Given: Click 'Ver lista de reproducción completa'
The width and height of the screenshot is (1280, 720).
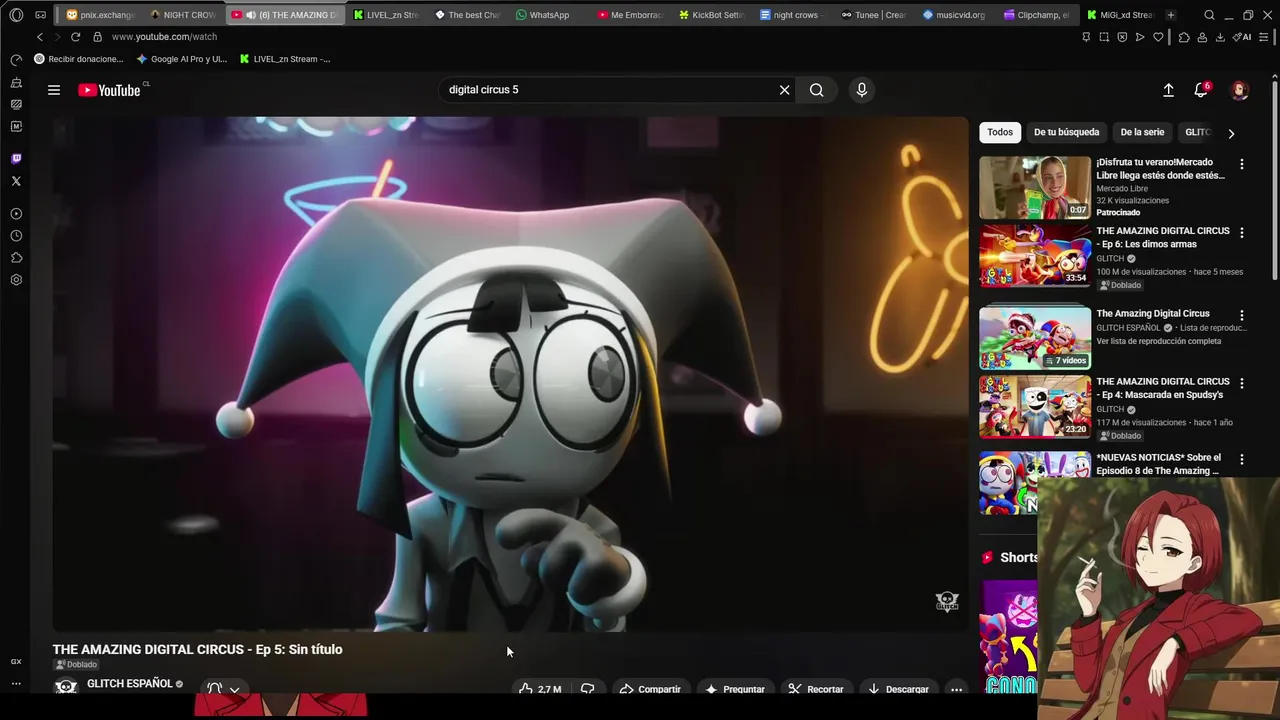Looking at the screenshot, I should (1158, 341).
